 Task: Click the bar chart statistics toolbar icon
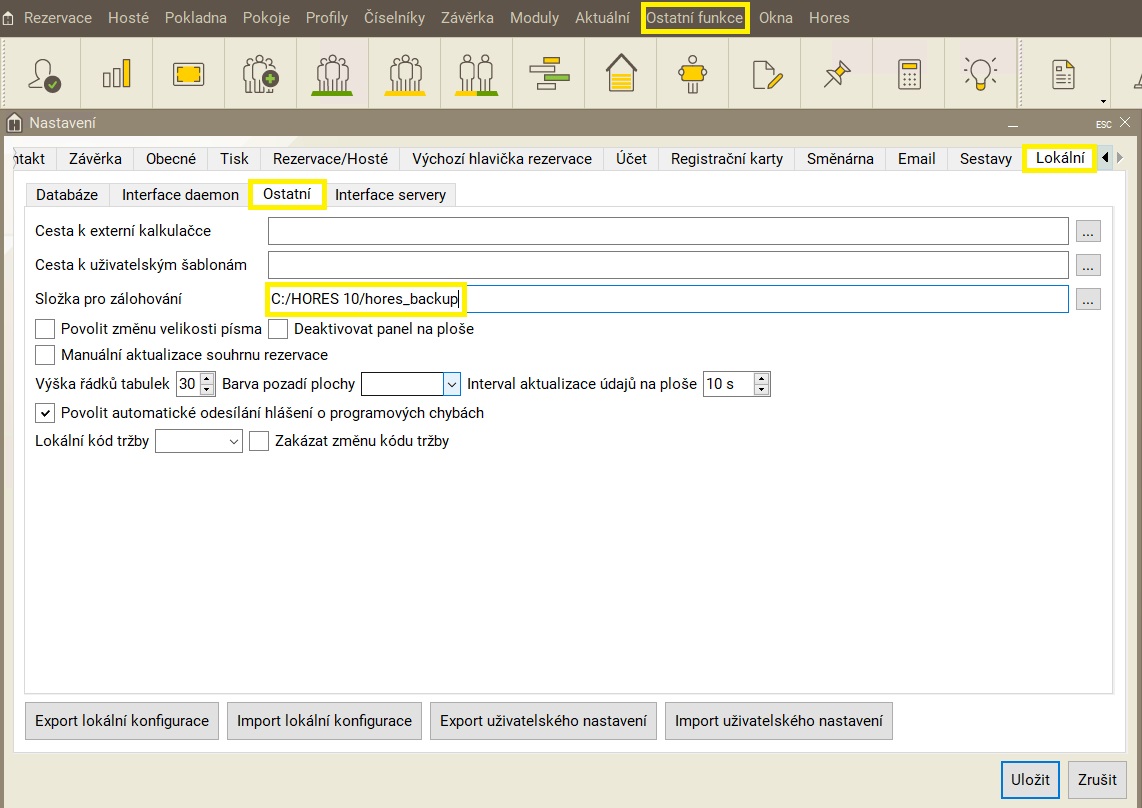[x=117, y=74]
